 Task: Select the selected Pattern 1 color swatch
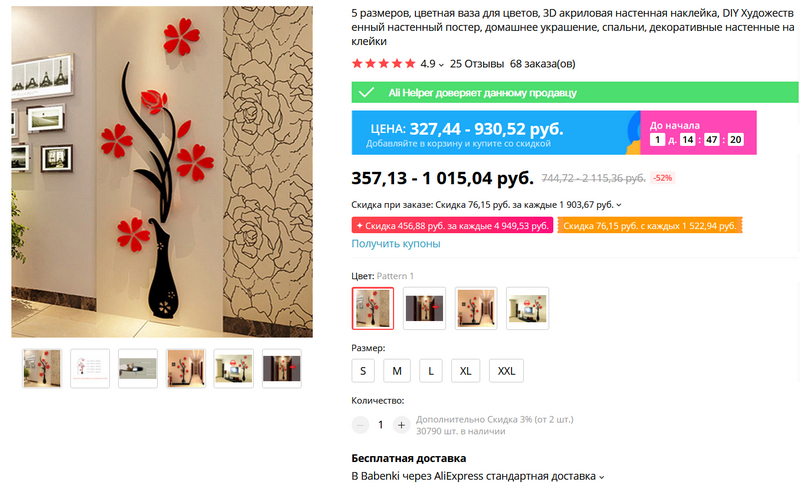[373, 308]
